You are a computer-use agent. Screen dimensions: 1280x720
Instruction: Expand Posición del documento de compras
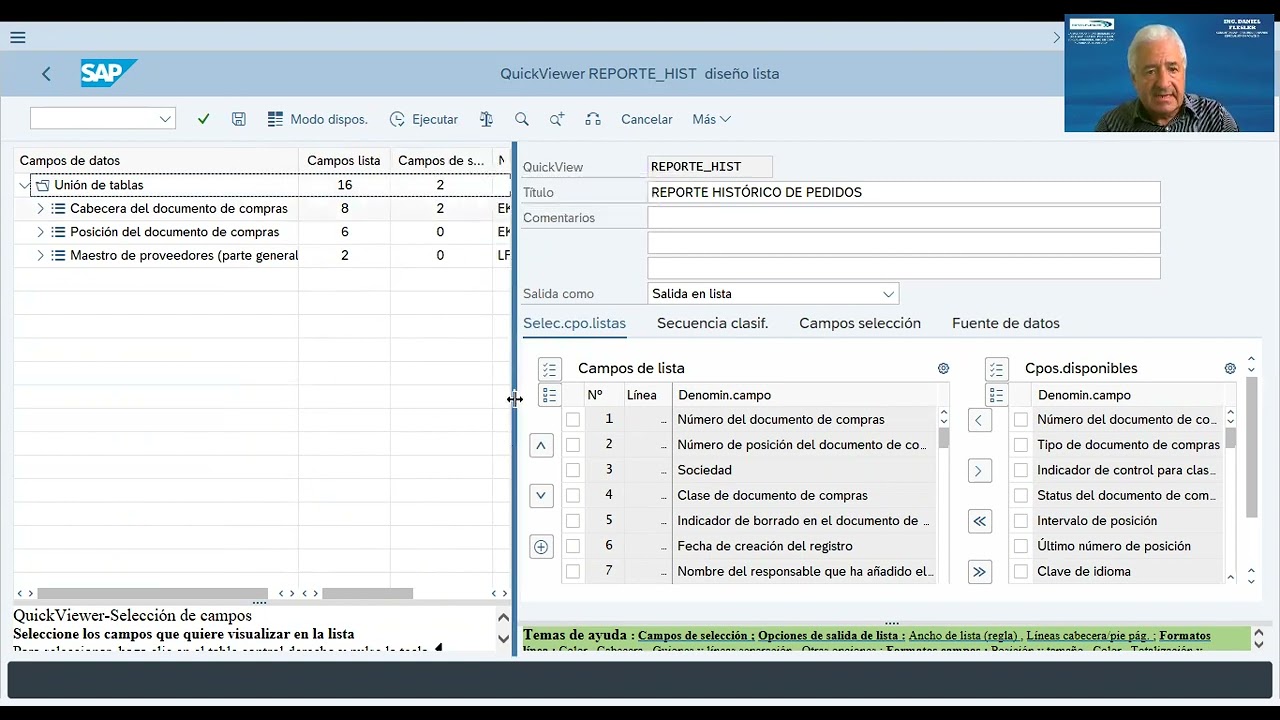(x=40, y=232)
